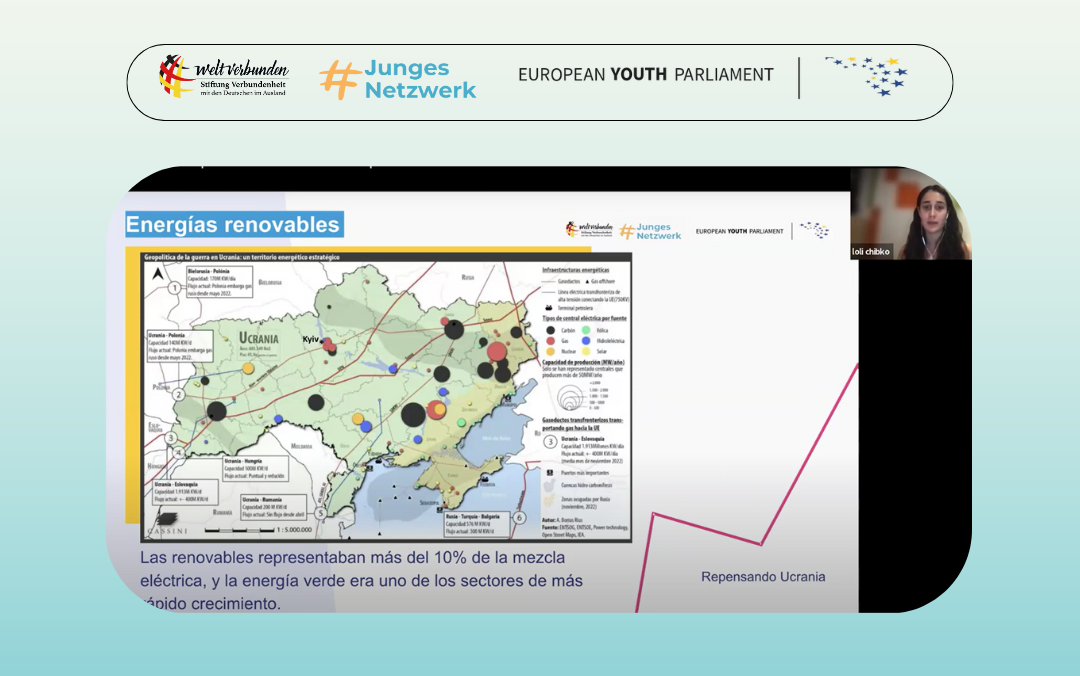1080x676 pixels.
Task: Click the Terminal petrolera icon in the legend
Action: point(549,308)
